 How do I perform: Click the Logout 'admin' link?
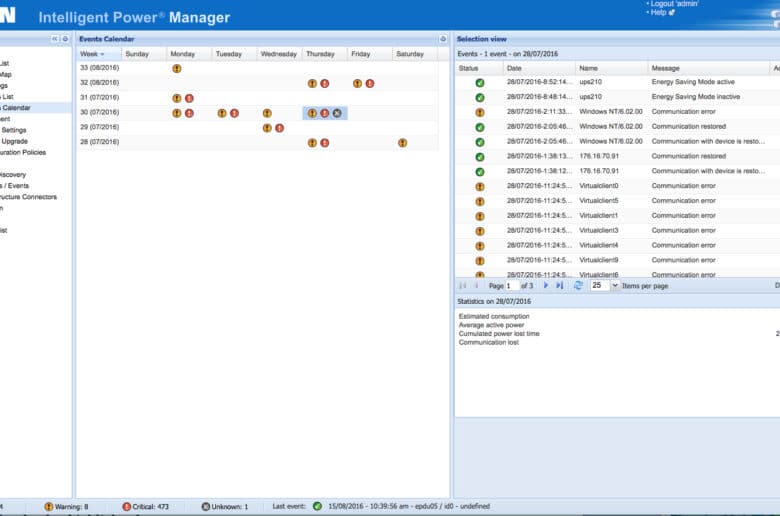pyautogui.click(x=674, y=3)
